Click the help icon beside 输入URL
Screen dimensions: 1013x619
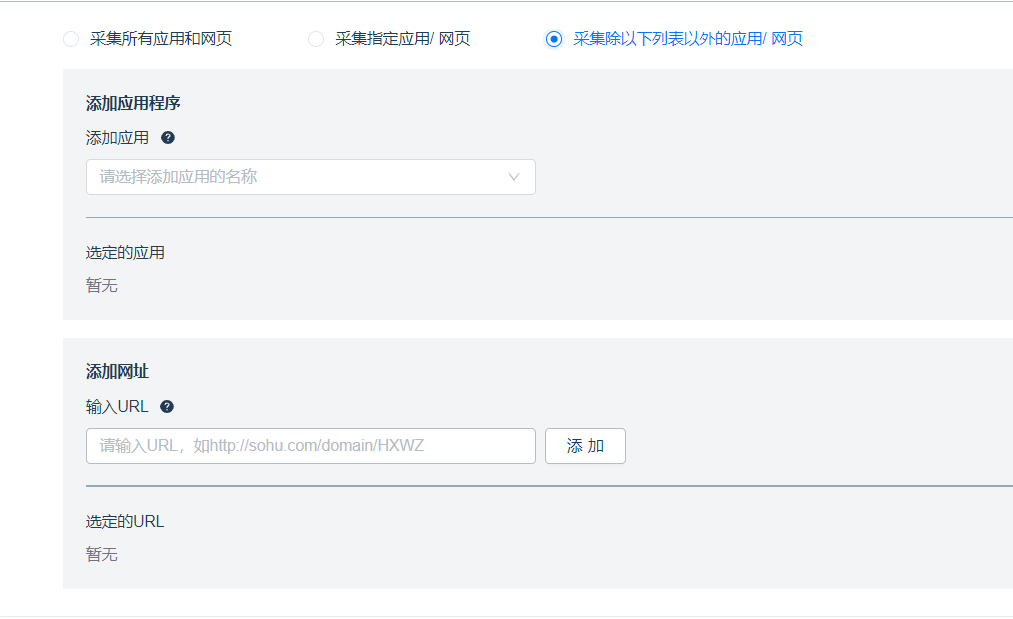click(167, 407)
